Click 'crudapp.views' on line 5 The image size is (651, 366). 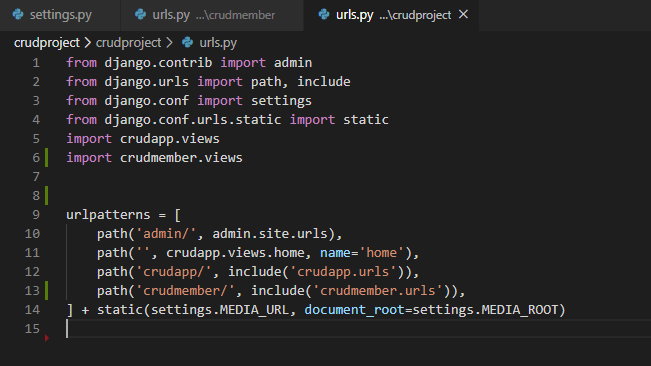click(170, 139)
